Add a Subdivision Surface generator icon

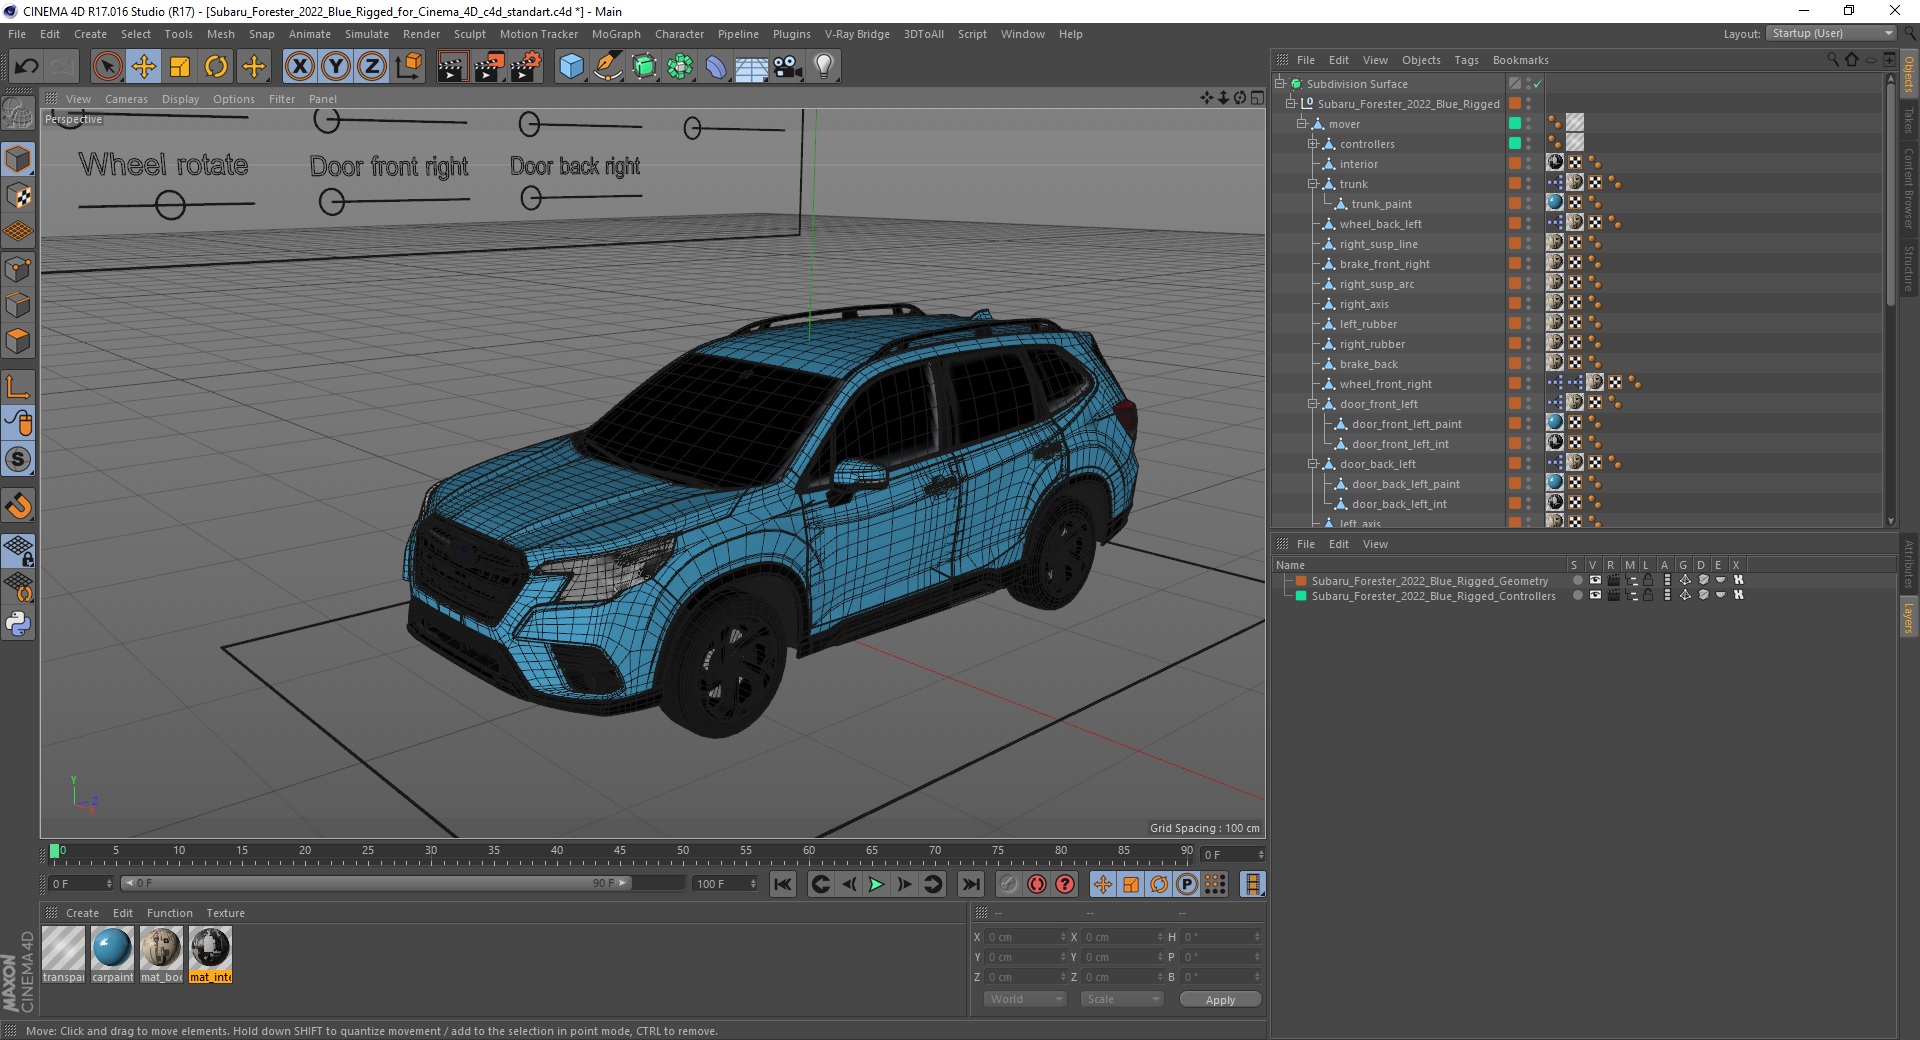pyautogui.click(x=644, y=67)
